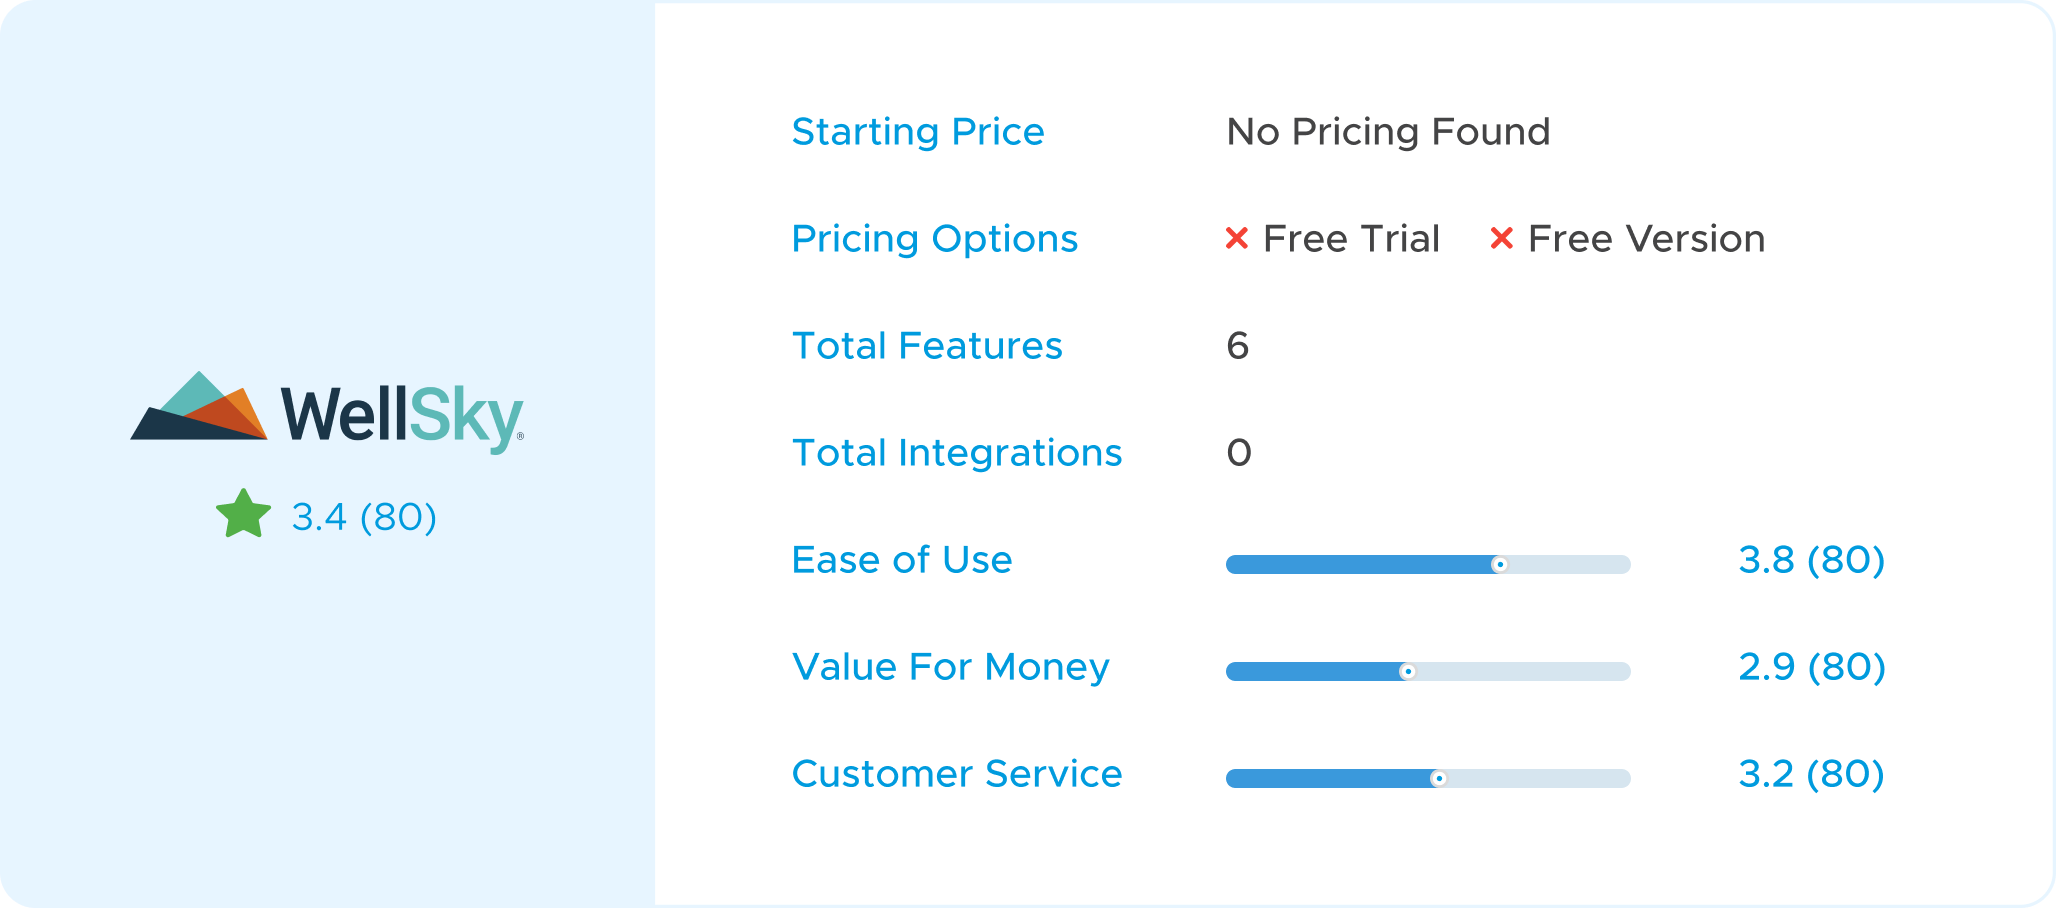The height and width of the screenshot is (909, 2056).
Task: Select the Starting Price label
Action: (x=918, y=132)
